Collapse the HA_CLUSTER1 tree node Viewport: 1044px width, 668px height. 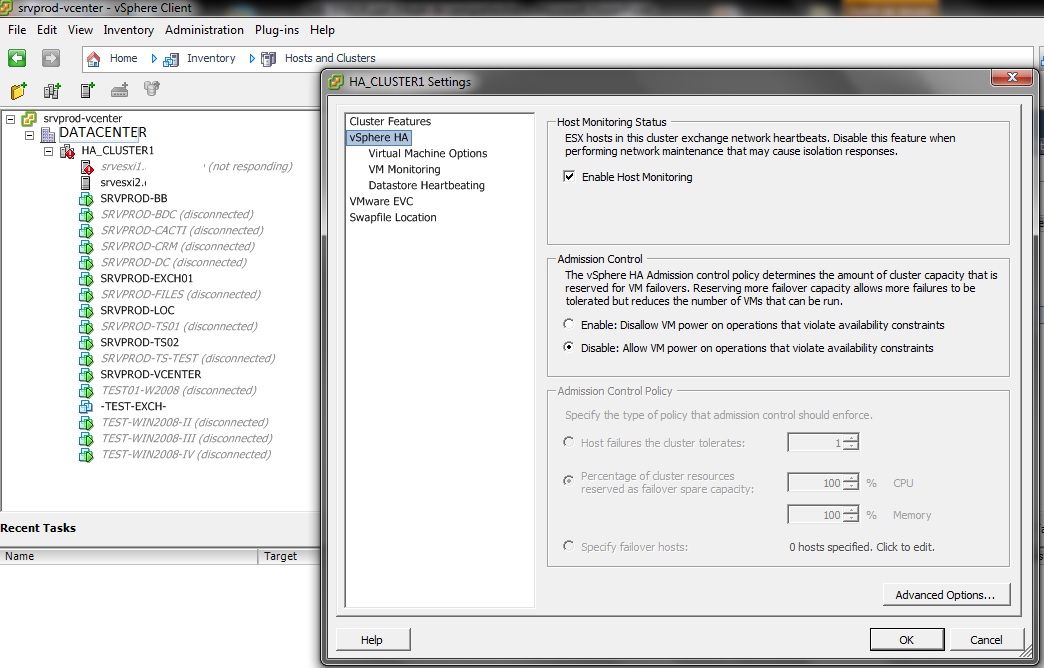point(49,151)
